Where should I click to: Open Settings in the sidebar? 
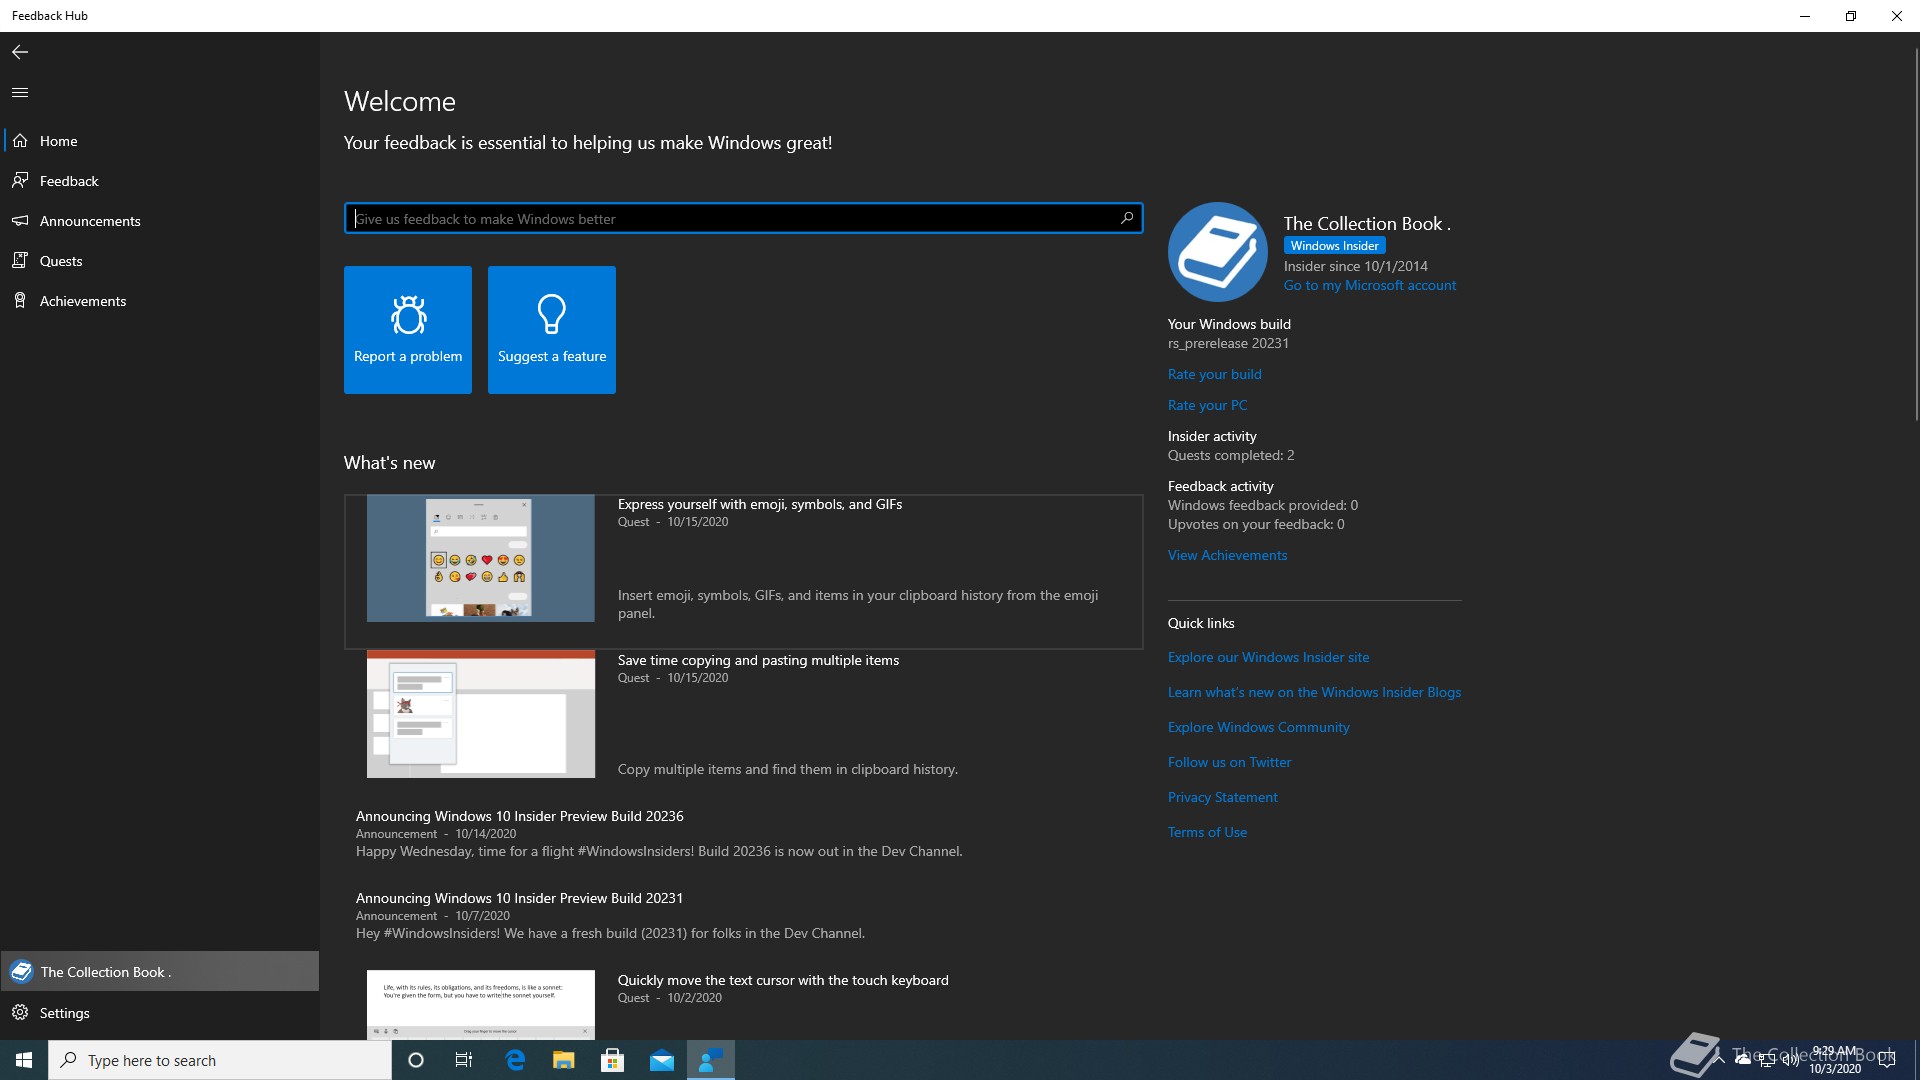tap(160, 1013)
